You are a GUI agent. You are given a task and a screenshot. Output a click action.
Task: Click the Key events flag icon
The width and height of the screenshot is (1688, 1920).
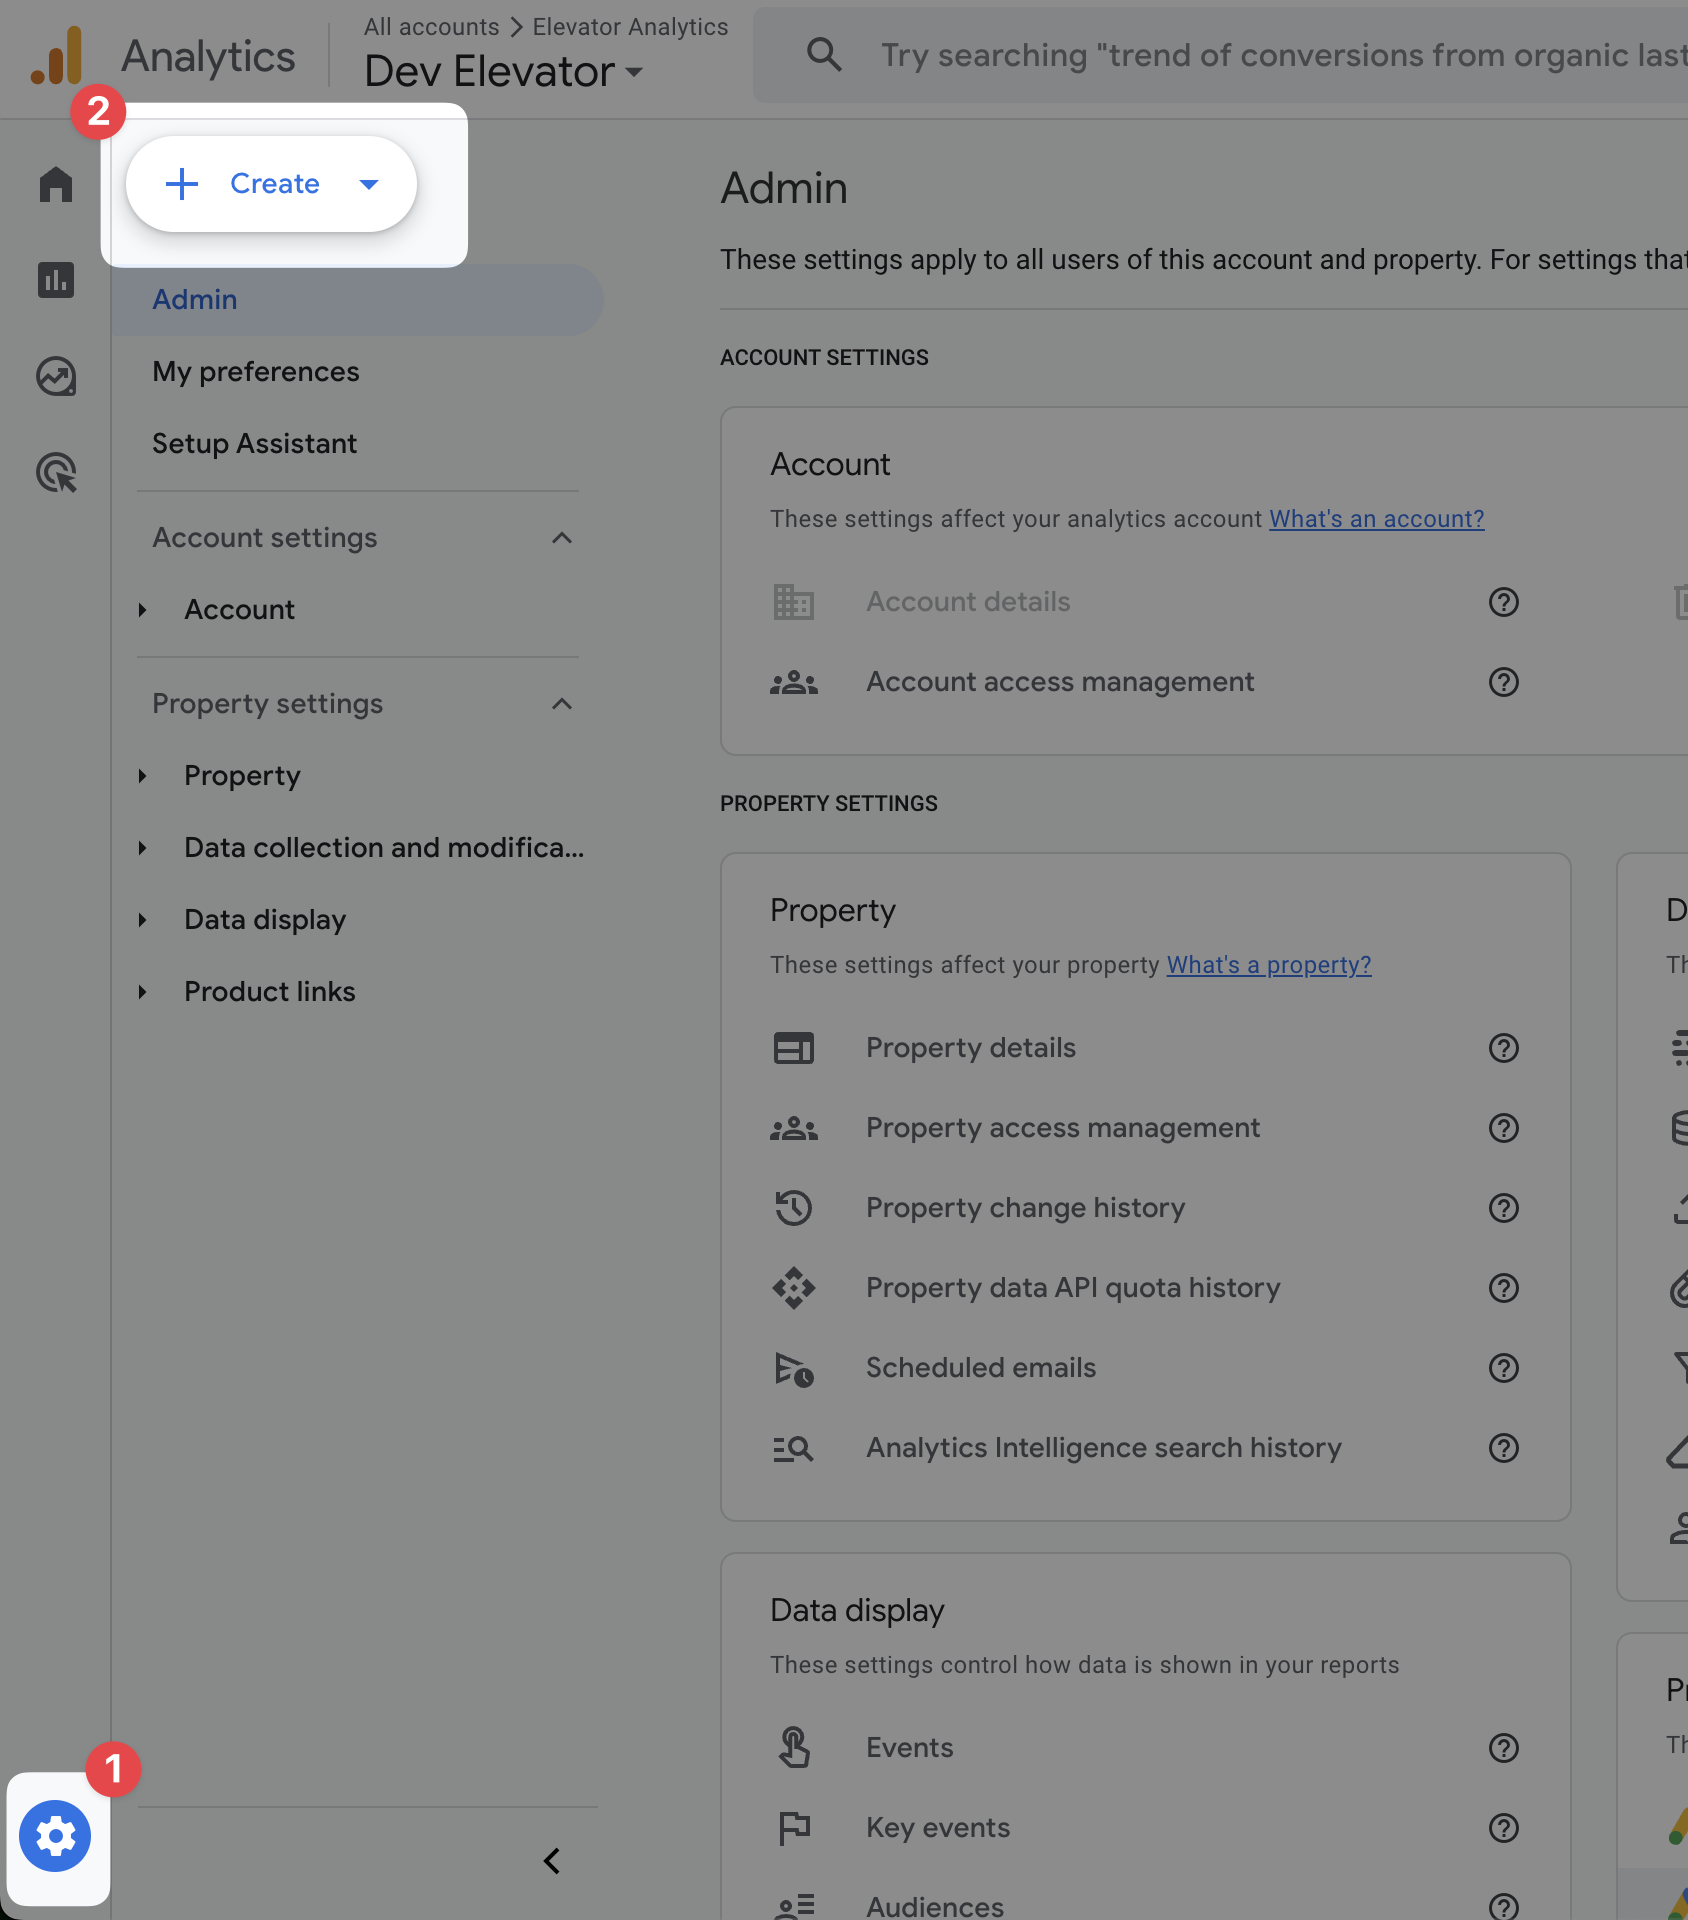coord(794,1828)
